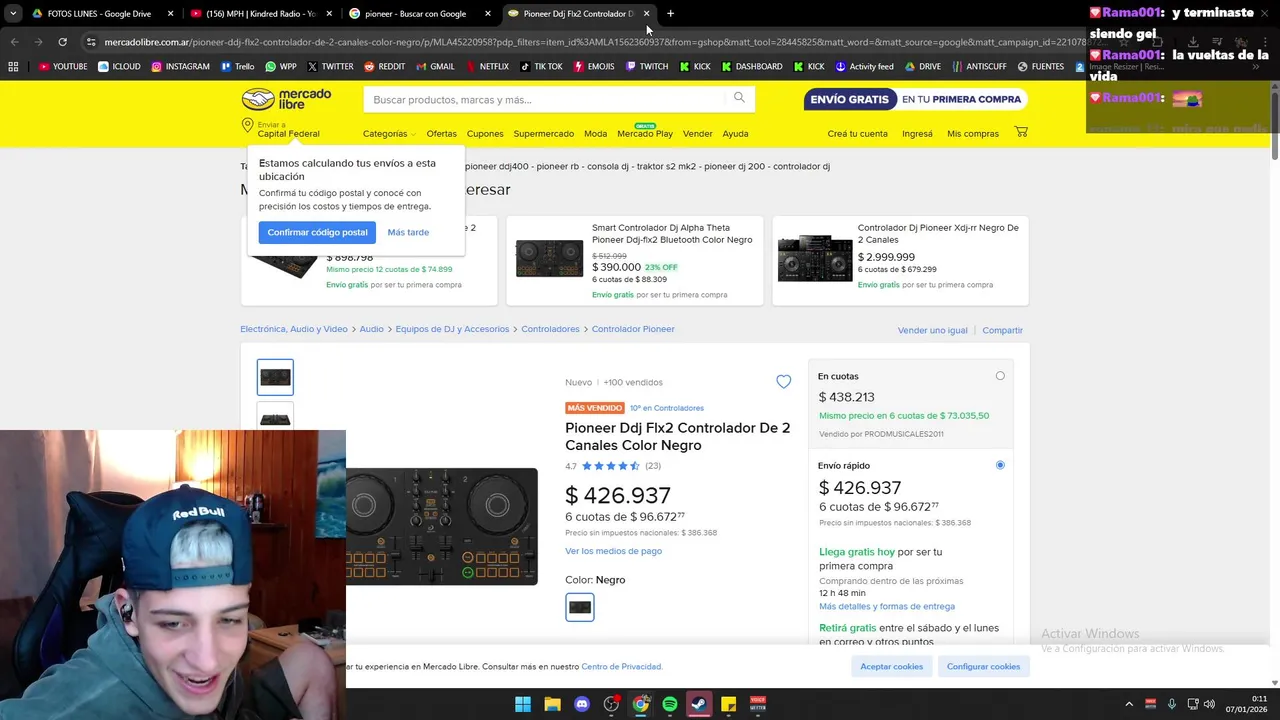Open Ofertas in navigation menu
Viewport: 1280px width, 720px height.
pos(441,134)
